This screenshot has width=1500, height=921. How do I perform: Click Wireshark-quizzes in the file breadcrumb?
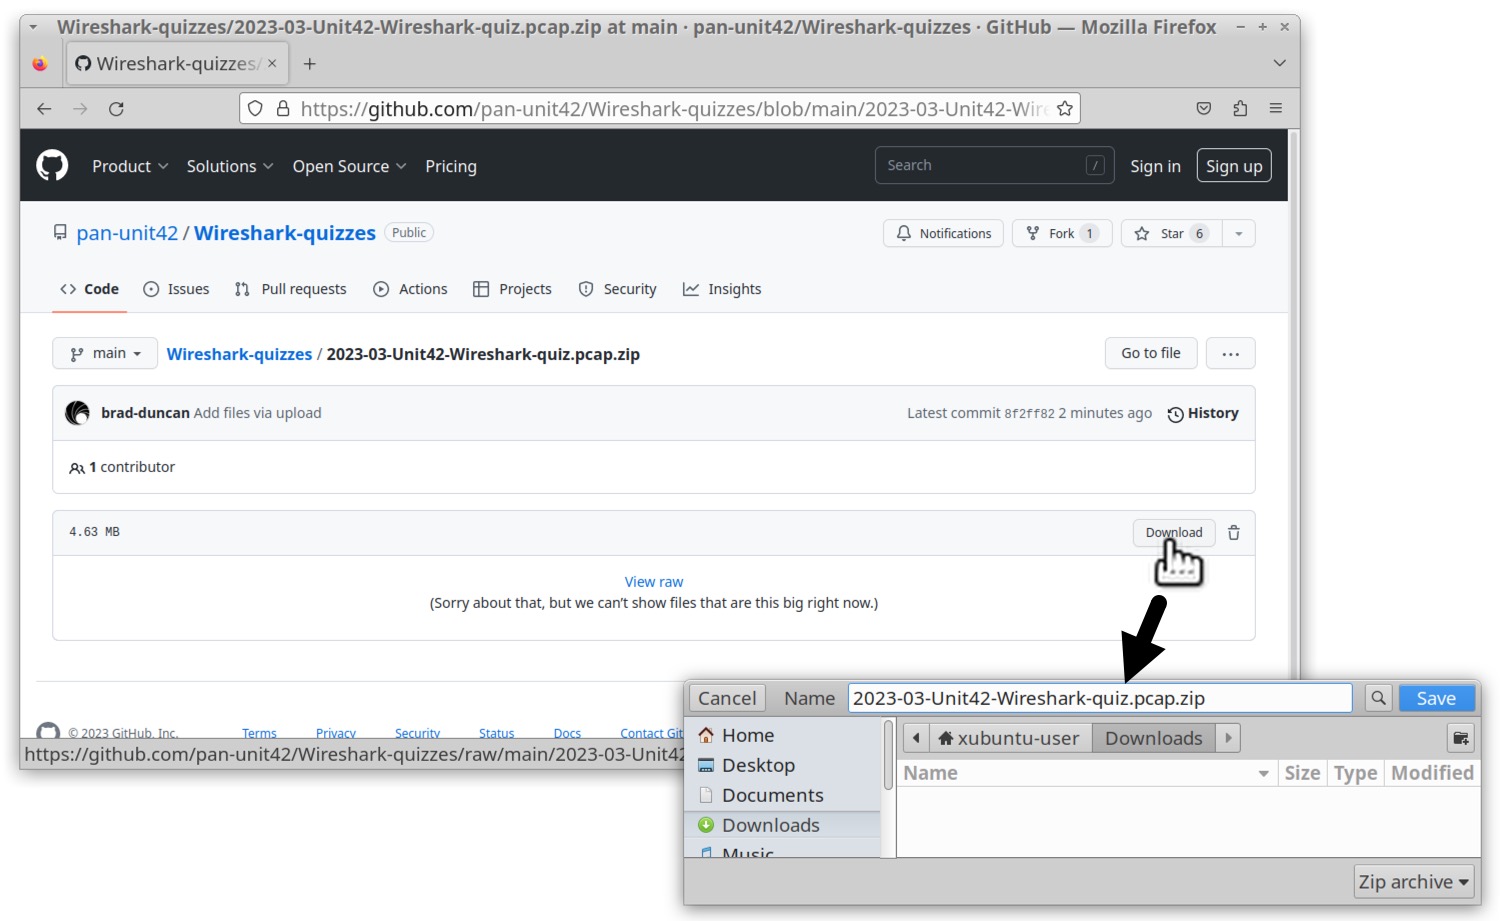[x=239, y=354]
